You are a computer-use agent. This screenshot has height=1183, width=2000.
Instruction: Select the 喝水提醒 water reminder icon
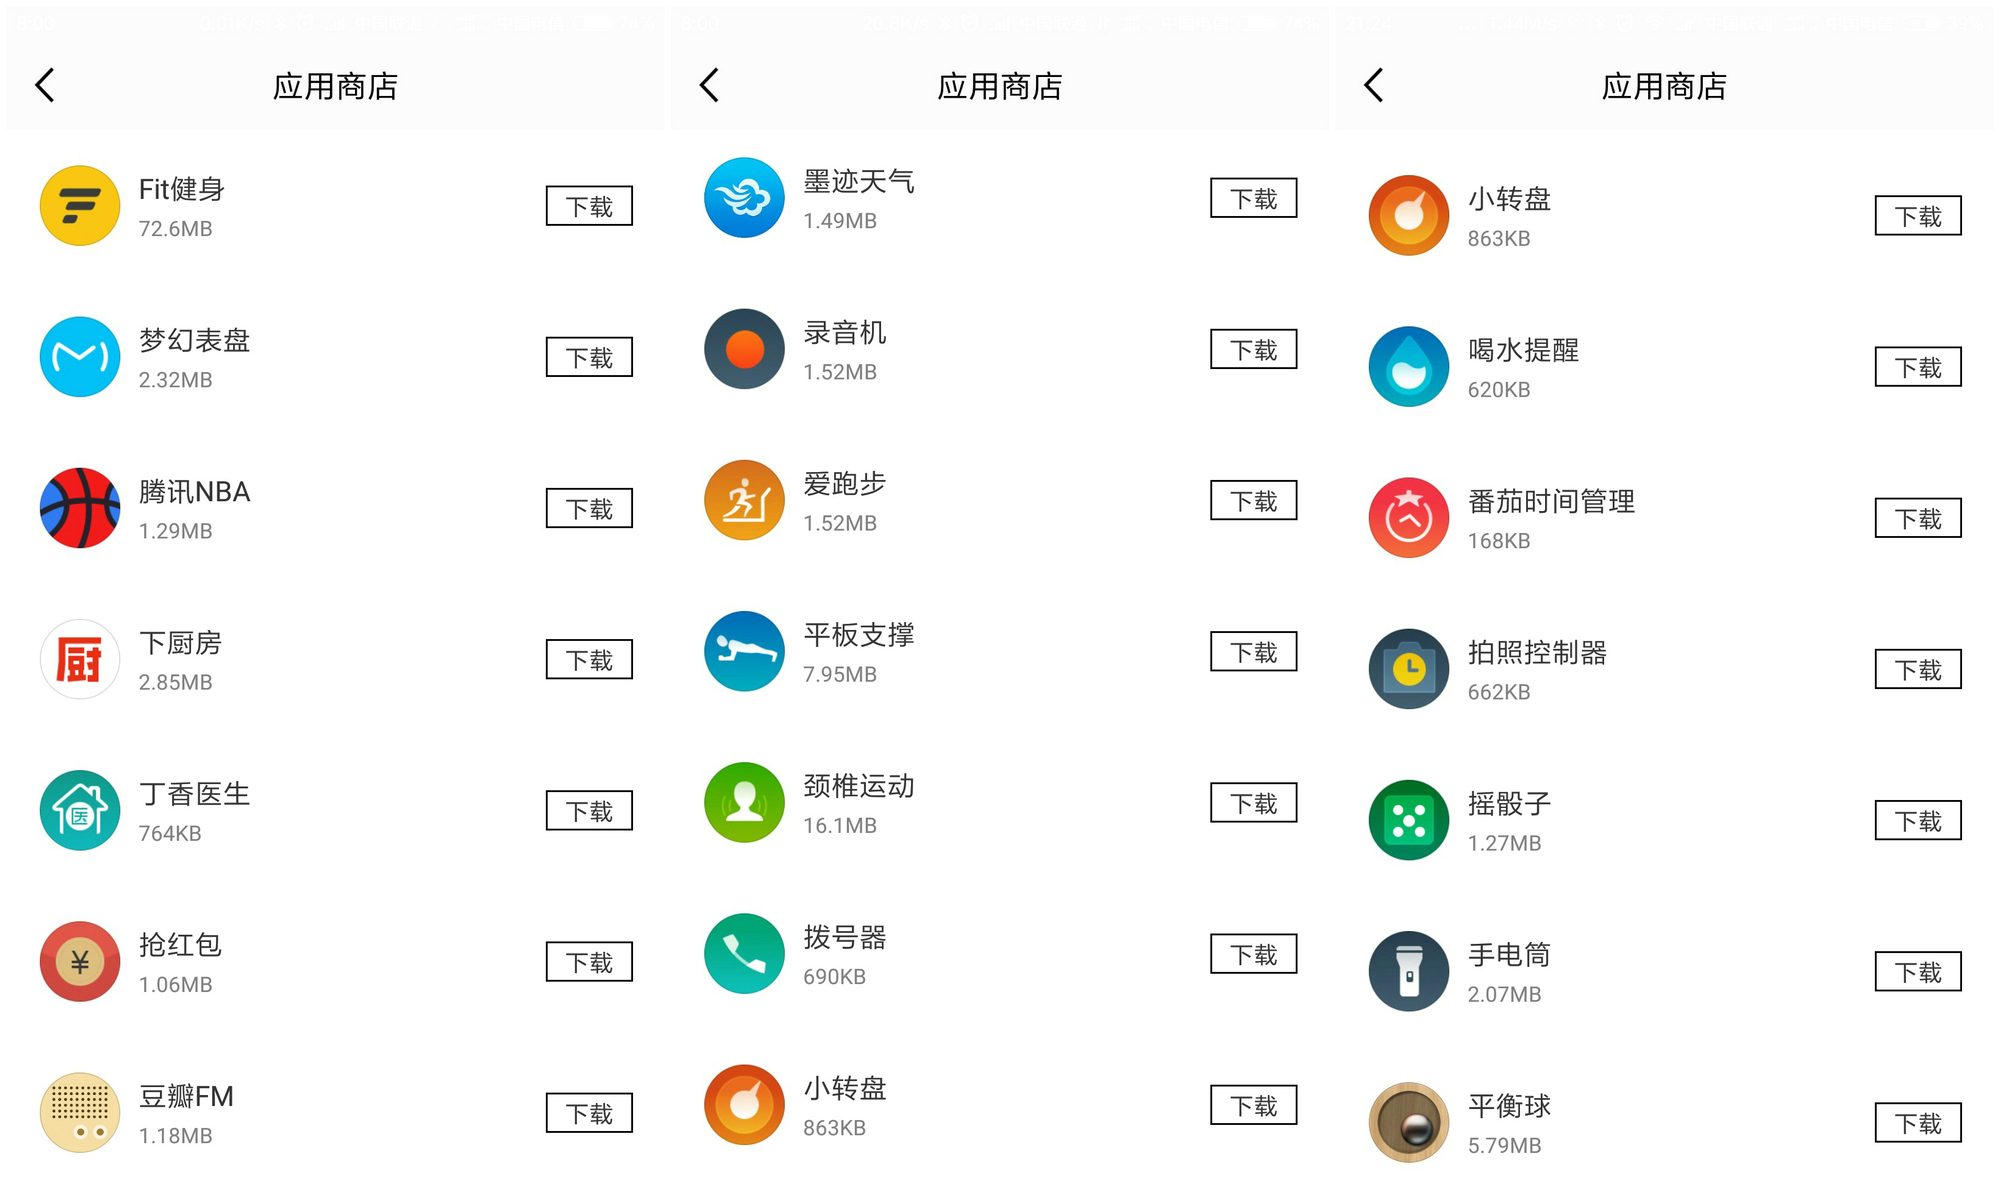pos(1408,366)
